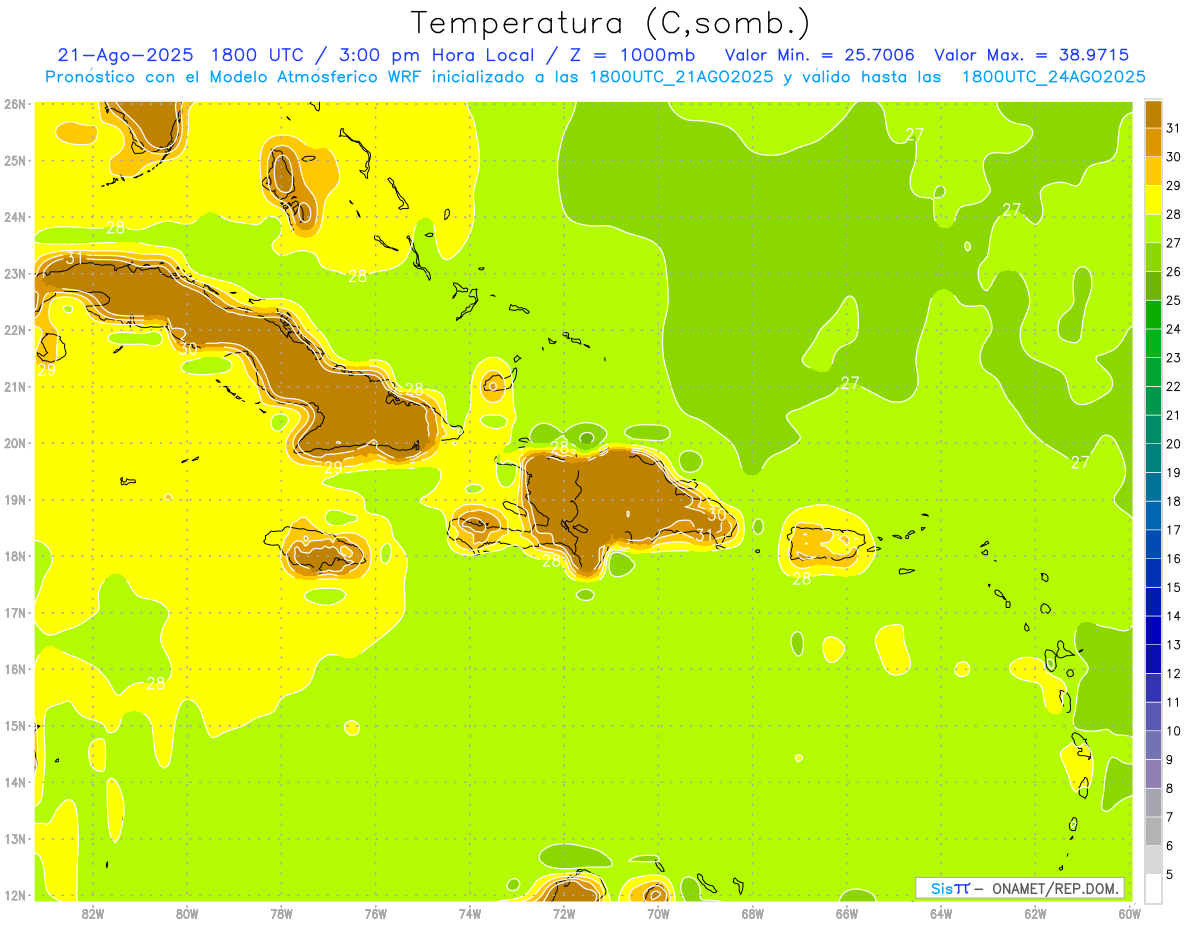The width and height of the screenshot is (1200, 927).
Task: Click the '20N' latitude axis label
Action: 15,443
